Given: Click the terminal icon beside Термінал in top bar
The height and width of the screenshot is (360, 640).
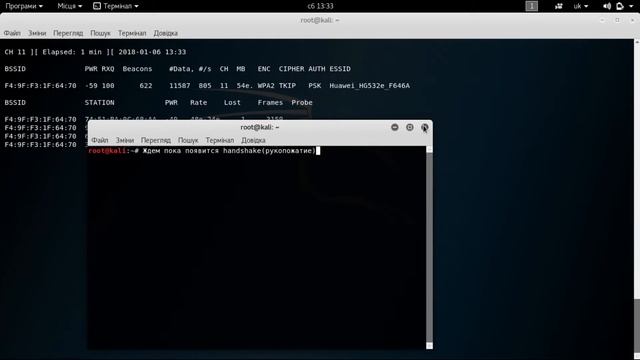Looking at the screenshot, I should click(x=97, y=6).
